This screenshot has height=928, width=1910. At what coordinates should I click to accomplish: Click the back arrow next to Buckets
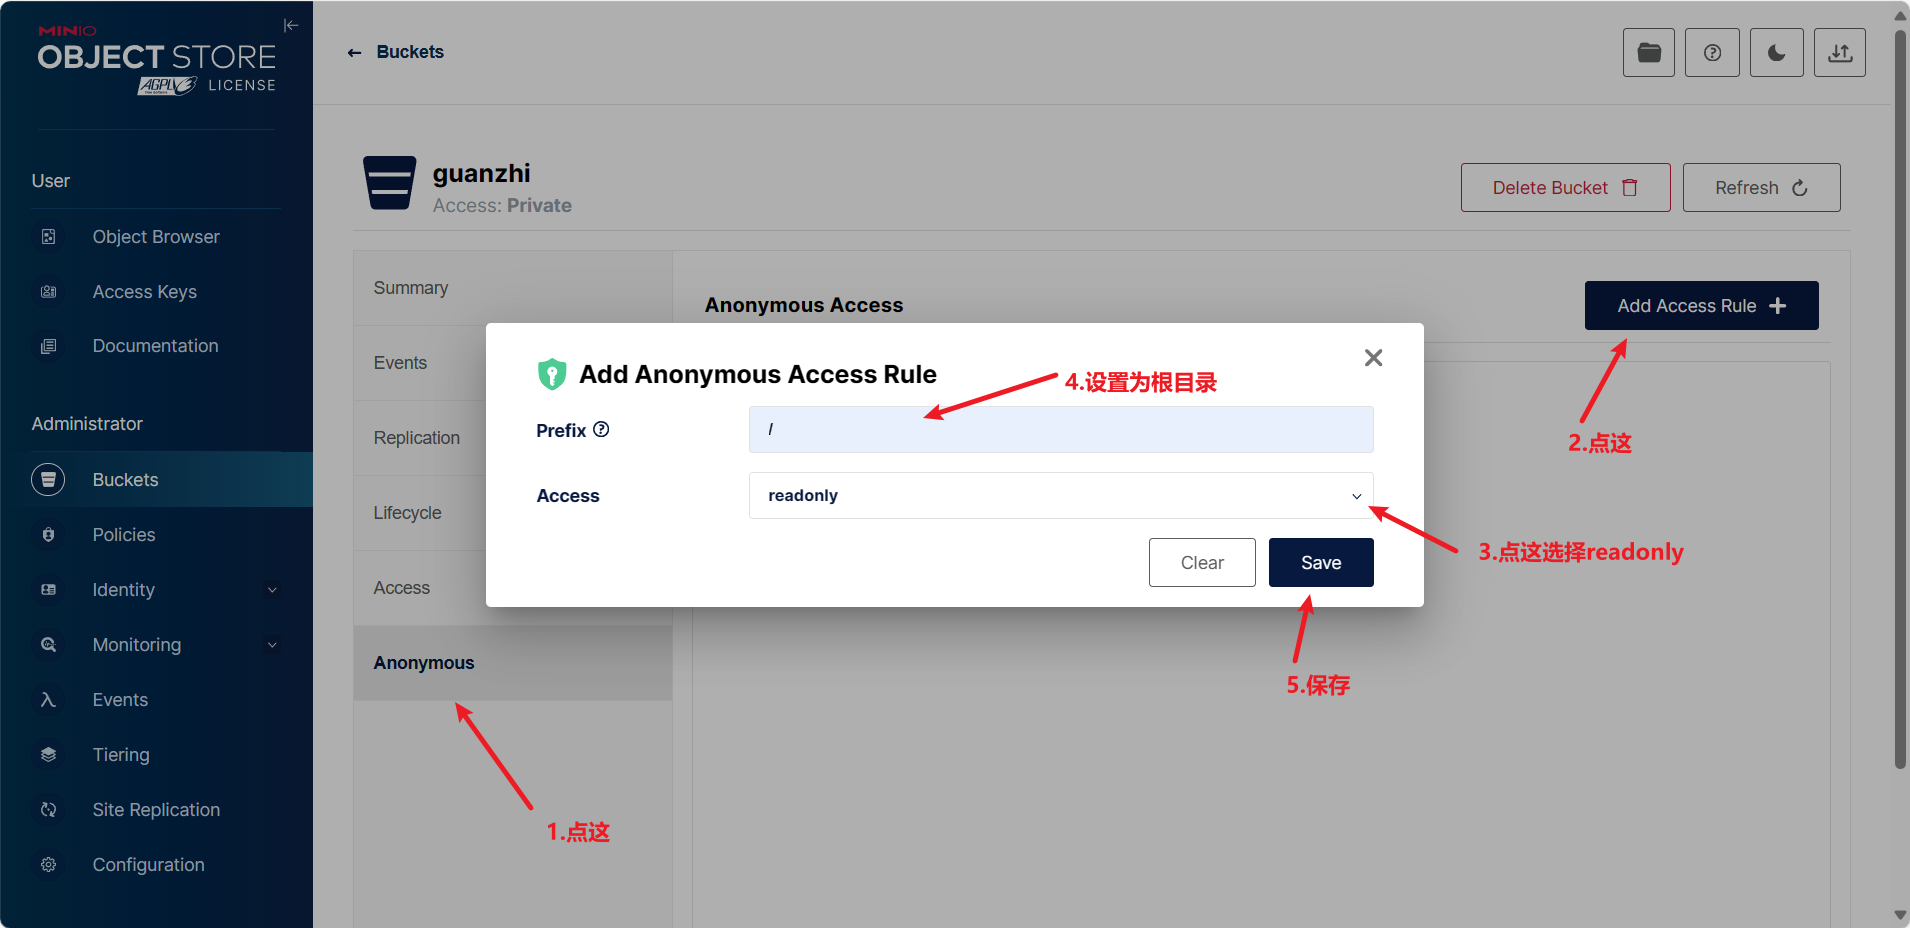pos(354,53)
